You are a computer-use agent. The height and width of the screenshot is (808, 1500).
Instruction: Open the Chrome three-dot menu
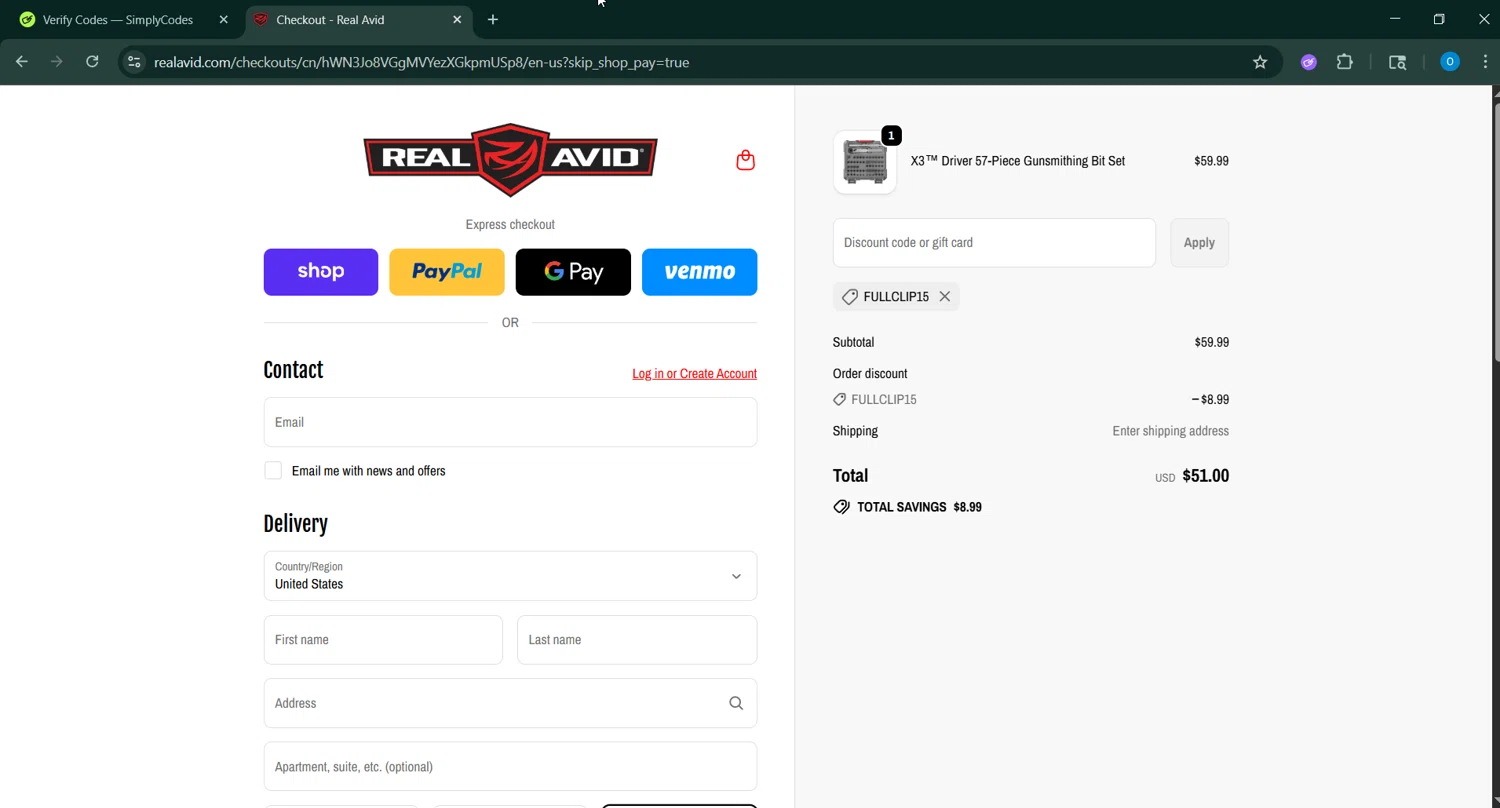click(1485, 62)
